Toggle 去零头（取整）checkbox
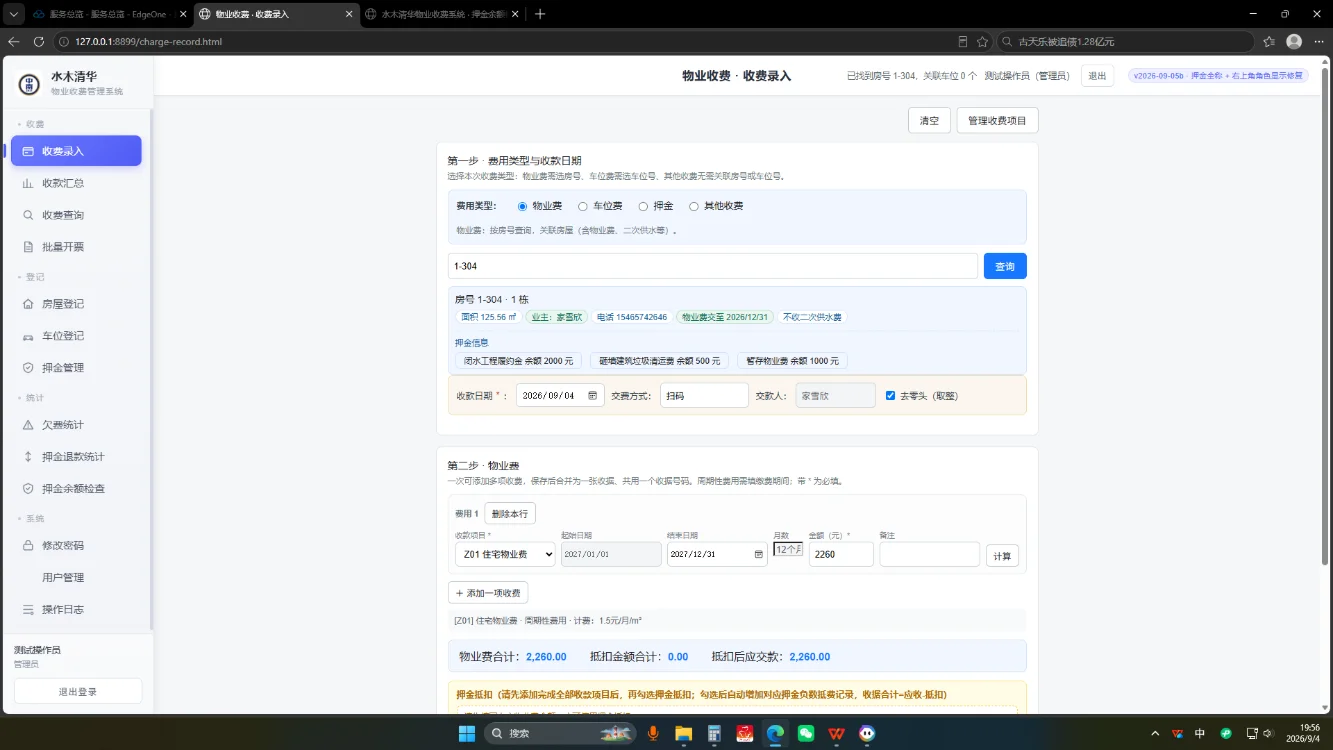The width and height of the screenshot is (1333, 750). pyautogui.click(x=890, y=396)
